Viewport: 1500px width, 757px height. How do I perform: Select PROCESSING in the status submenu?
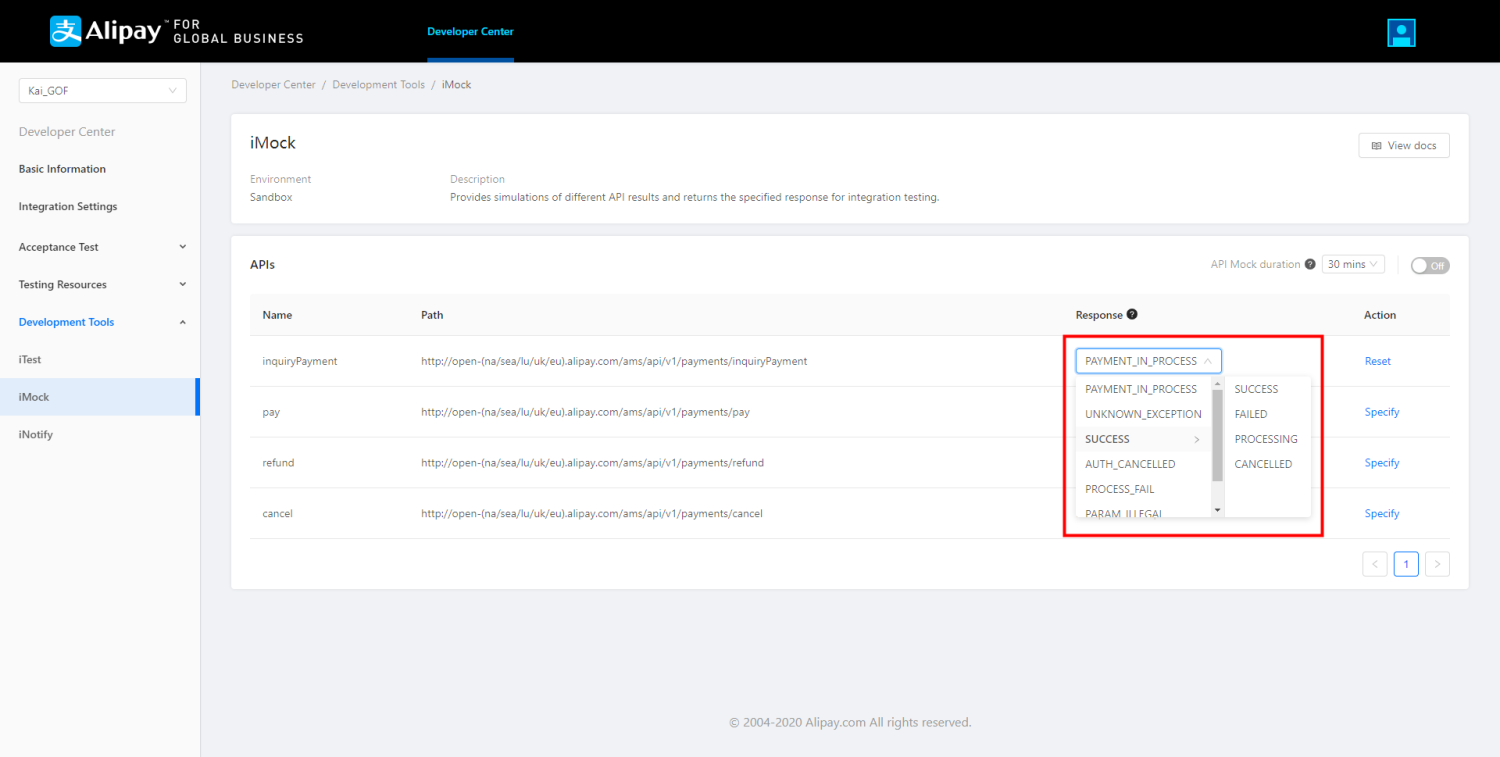1266,439
